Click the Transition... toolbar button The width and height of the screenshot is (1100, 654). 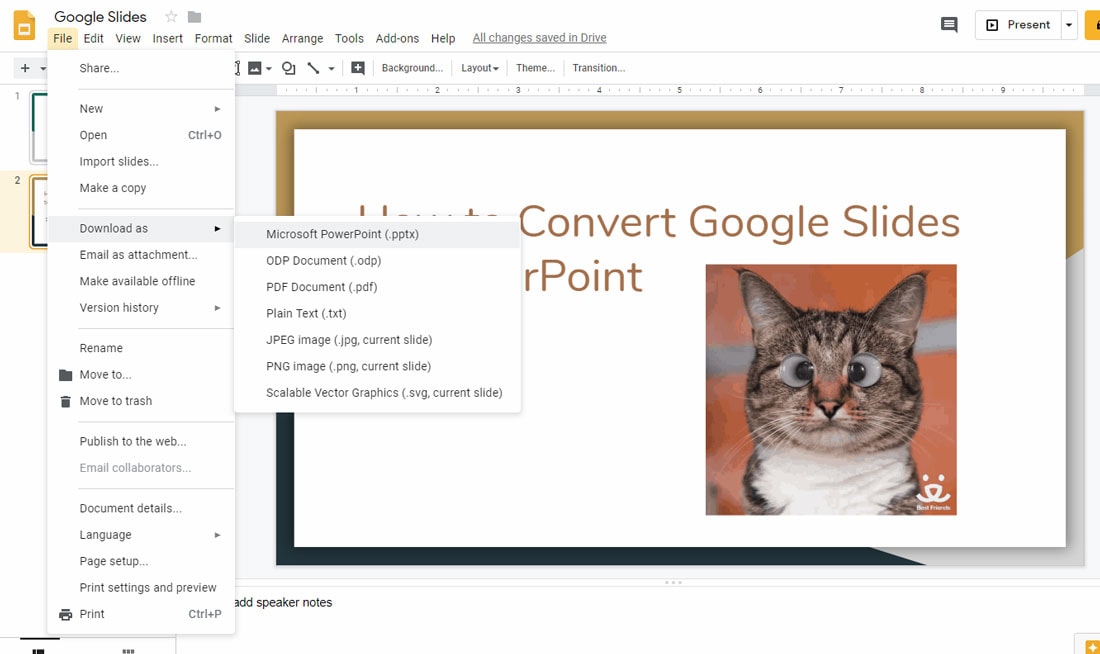[598, 68]
